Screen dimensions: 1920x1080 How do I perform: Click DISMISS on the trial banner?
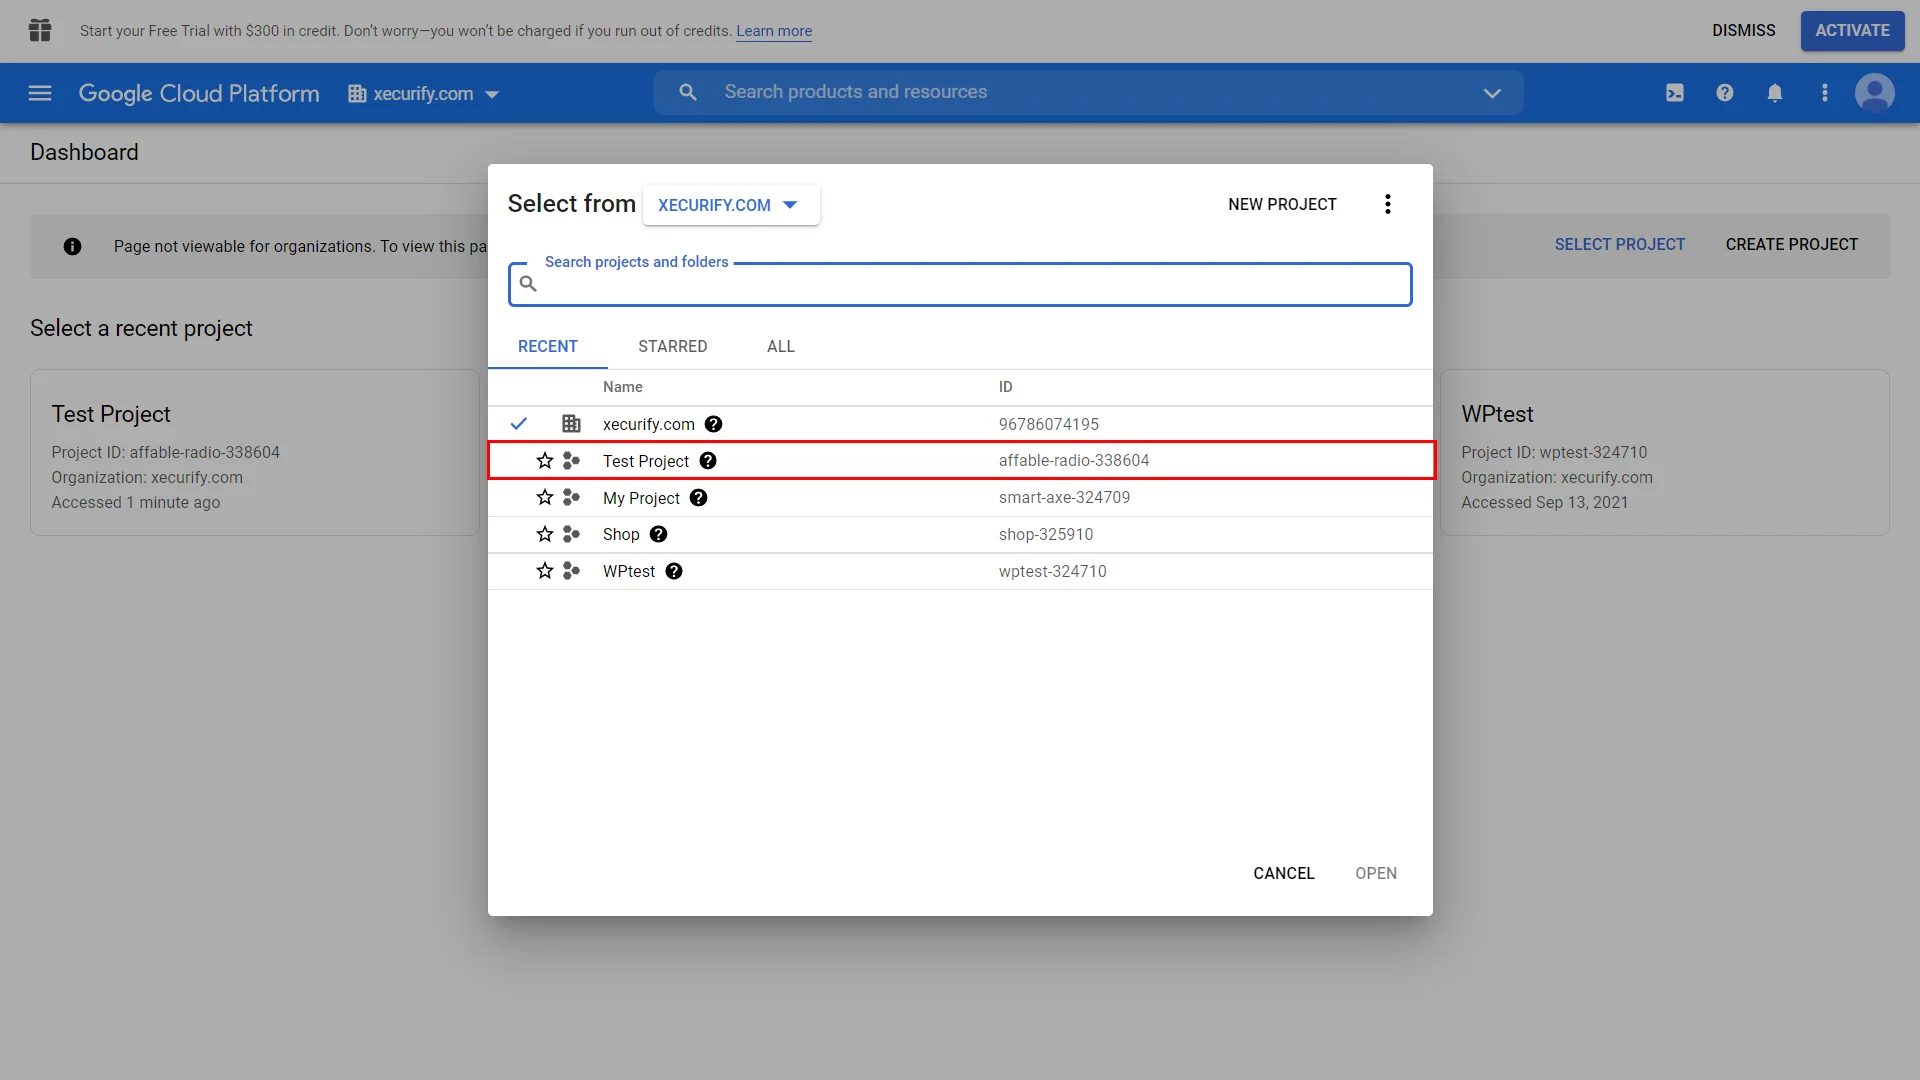pos(1744,31)
